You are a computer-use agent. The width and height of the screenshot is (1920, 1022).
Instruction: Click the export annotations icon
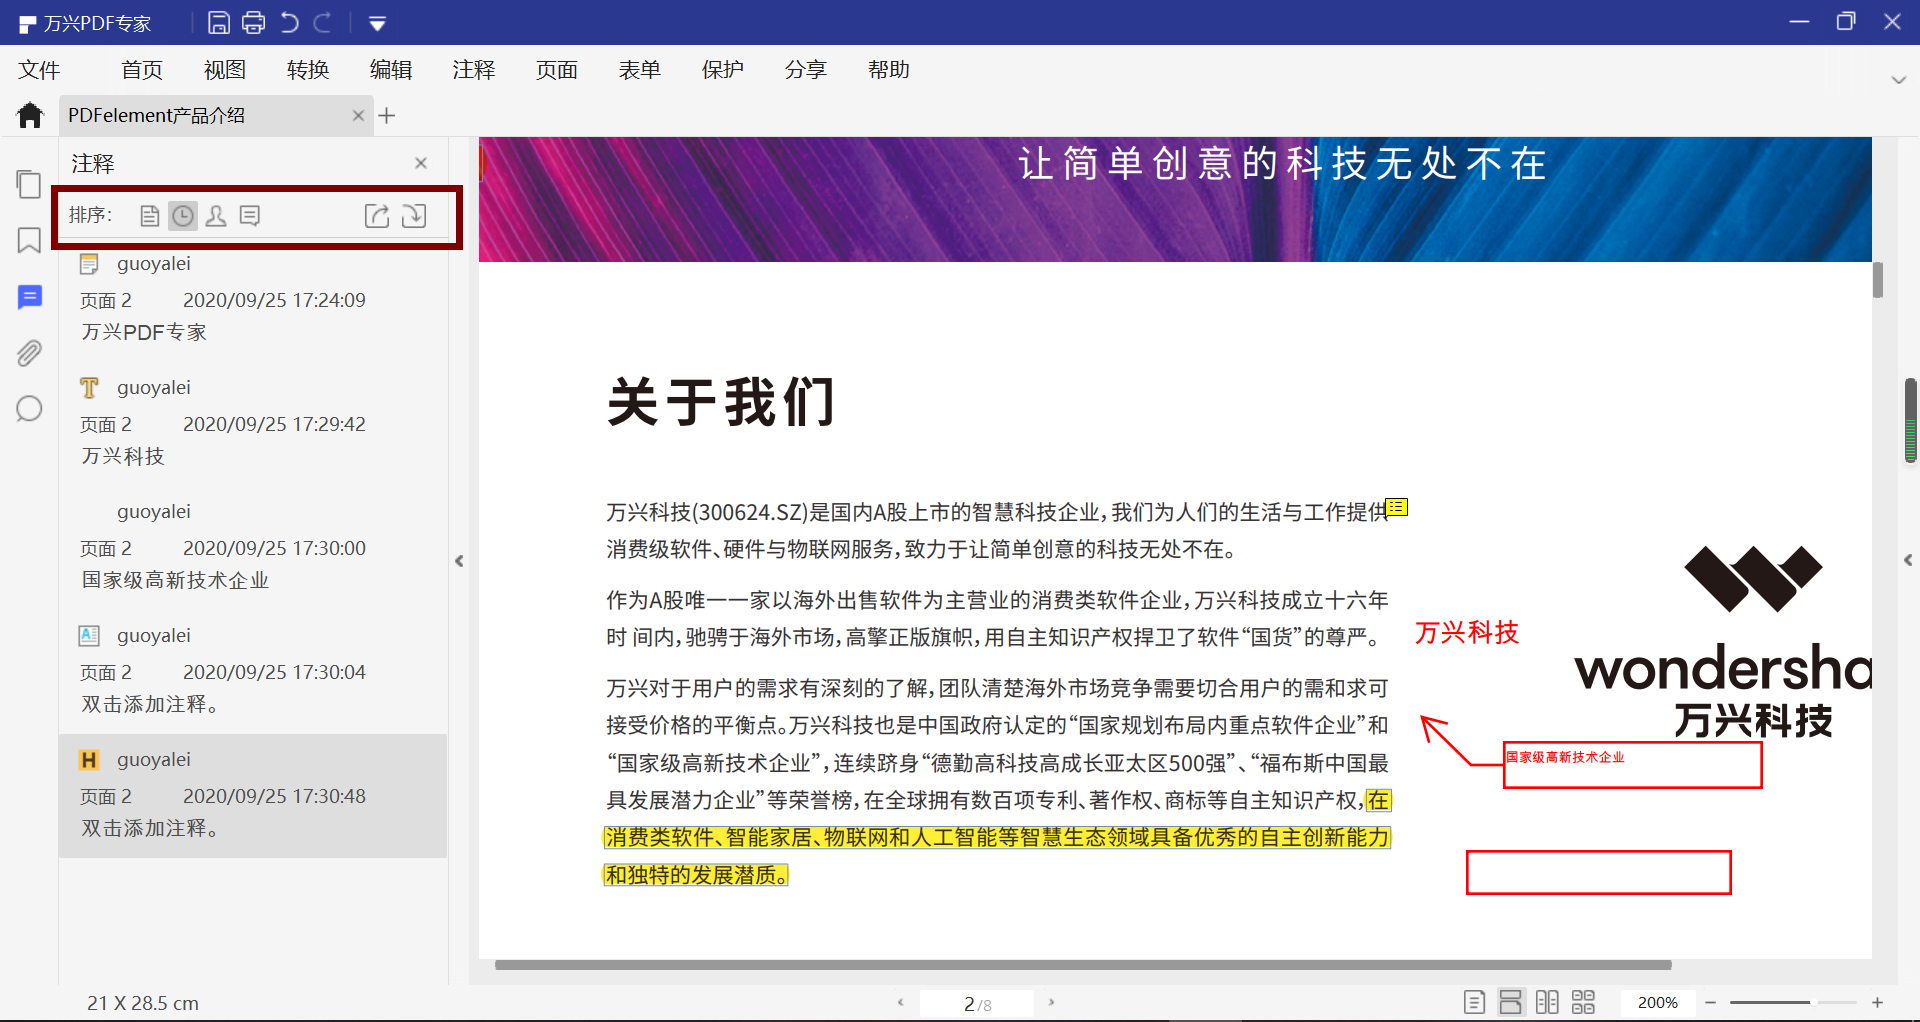(x=377, y=215)
